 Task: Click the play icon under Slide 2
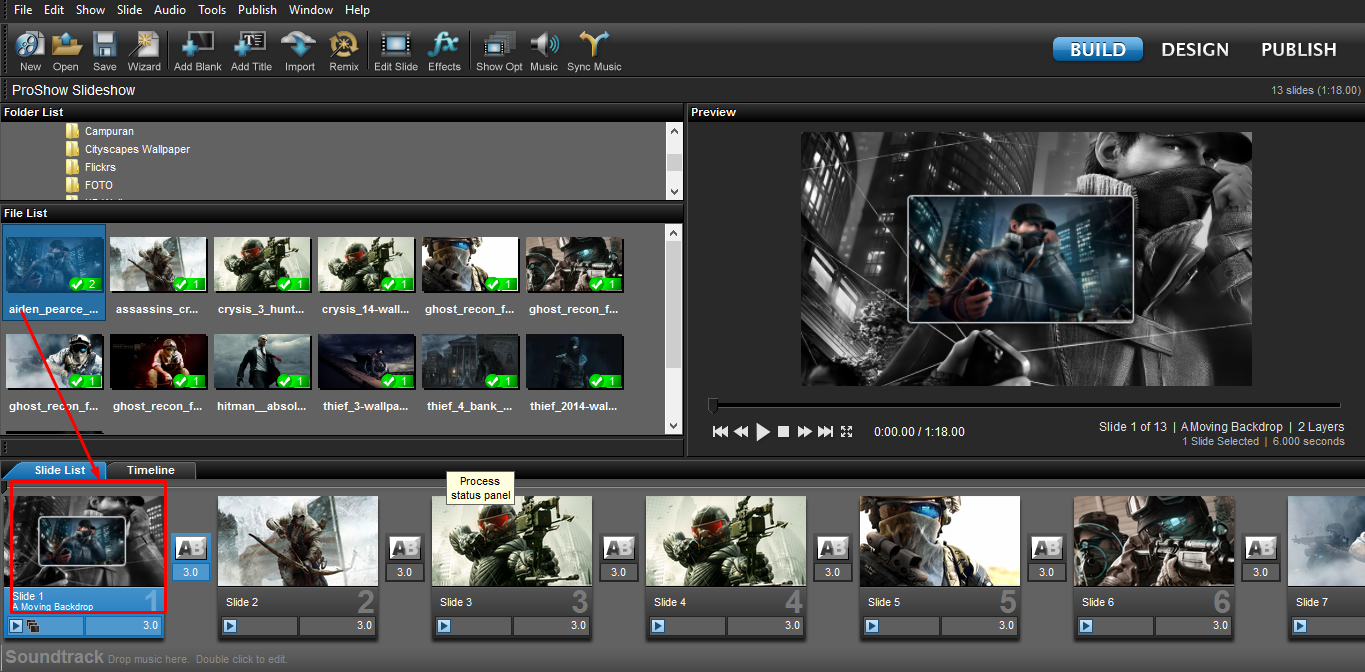coord(230,626)
